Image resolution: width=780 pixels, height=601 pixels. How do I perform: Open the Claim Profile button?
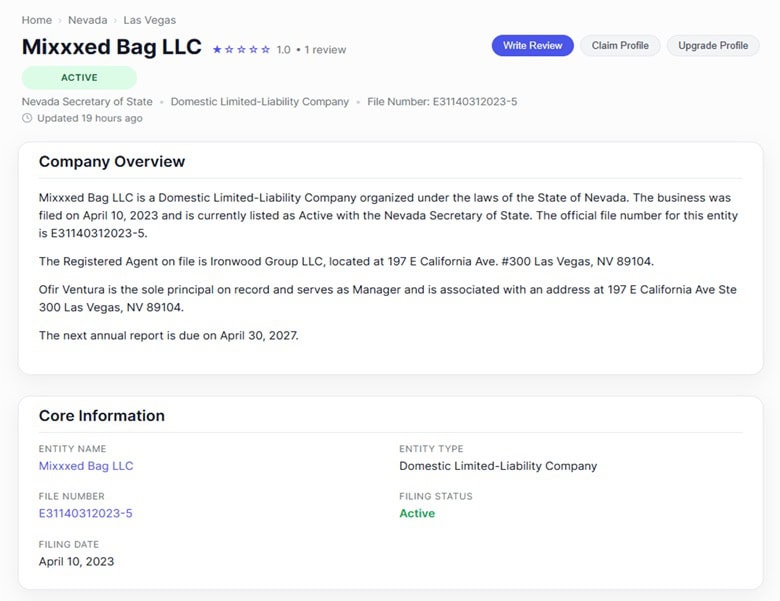pyautogui.click(x=620, y=45)
